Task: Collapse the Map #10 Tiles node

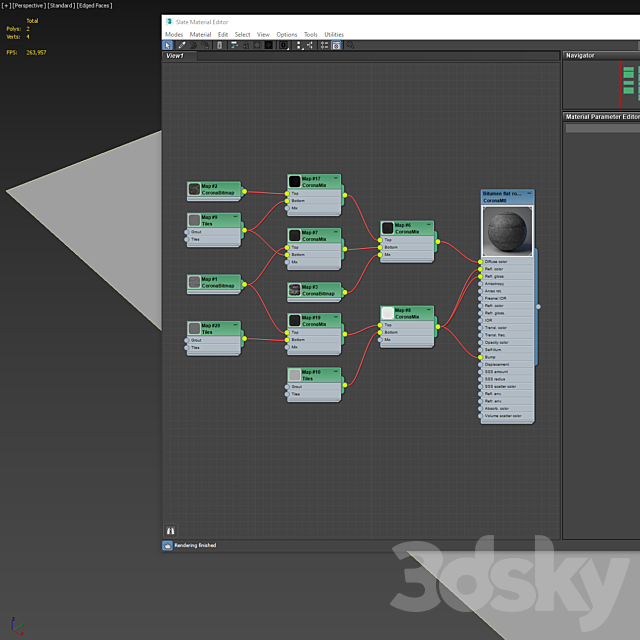Action: pos(336,371)
